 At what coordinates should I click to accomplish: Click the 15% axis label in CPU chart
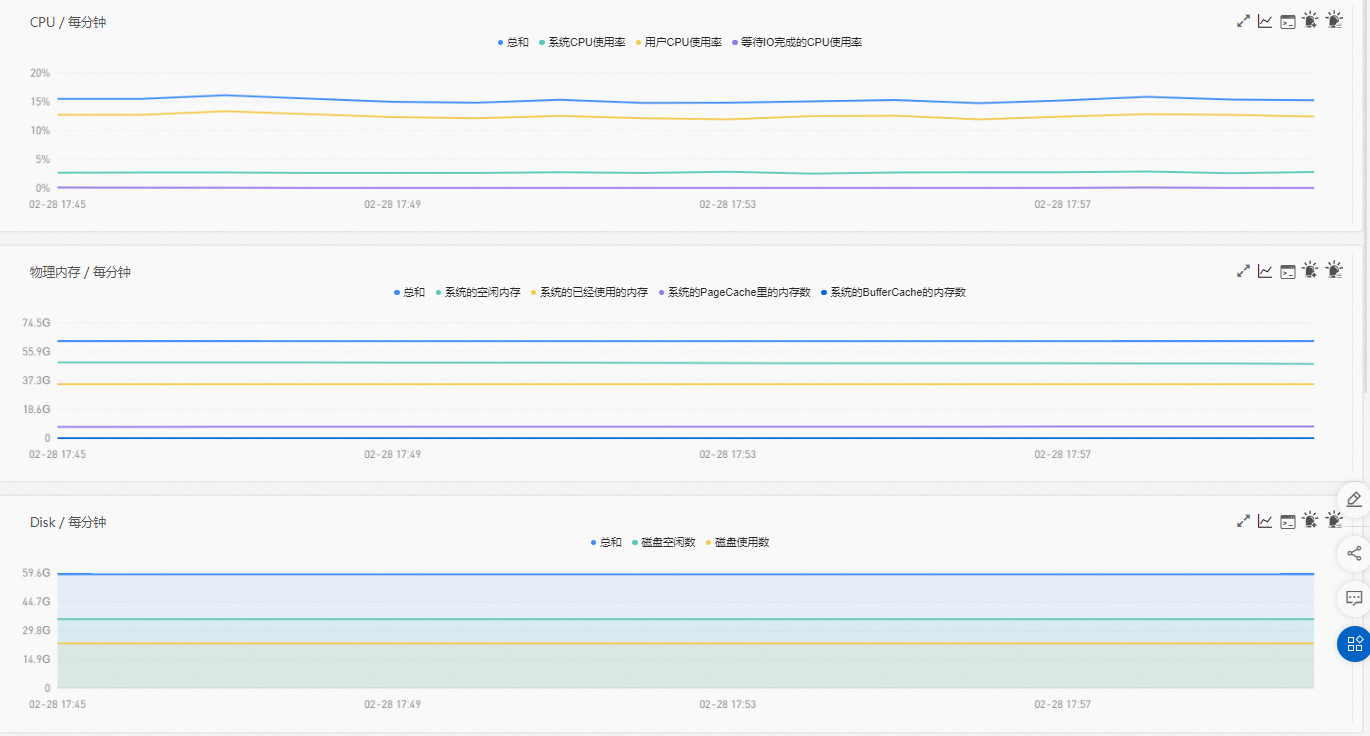click(40, 102)
